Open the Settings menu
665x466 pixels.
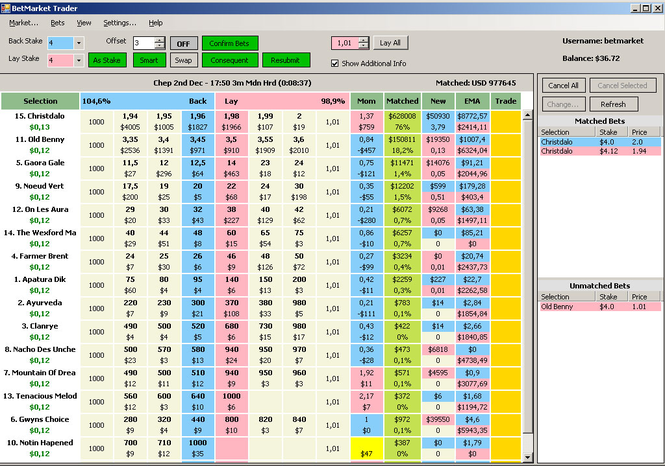(120, 23)
